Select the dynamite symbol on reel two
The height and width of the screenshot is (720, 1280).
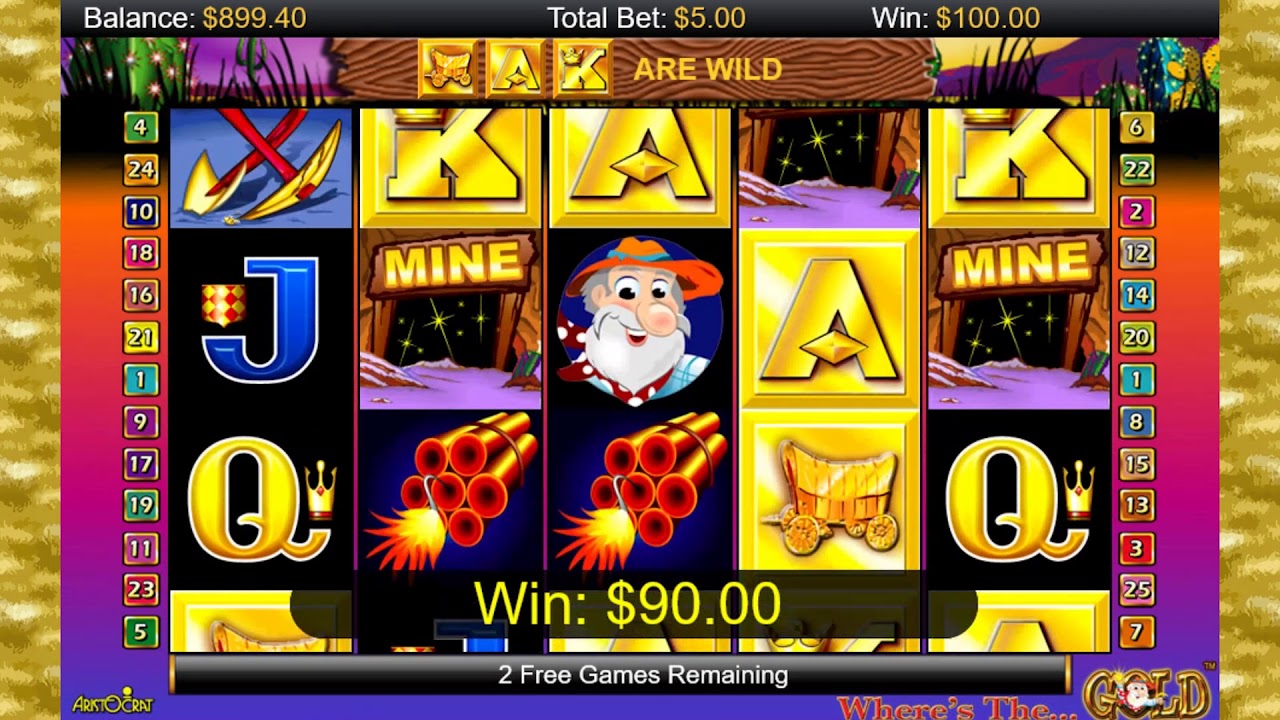tap(450, 490)
